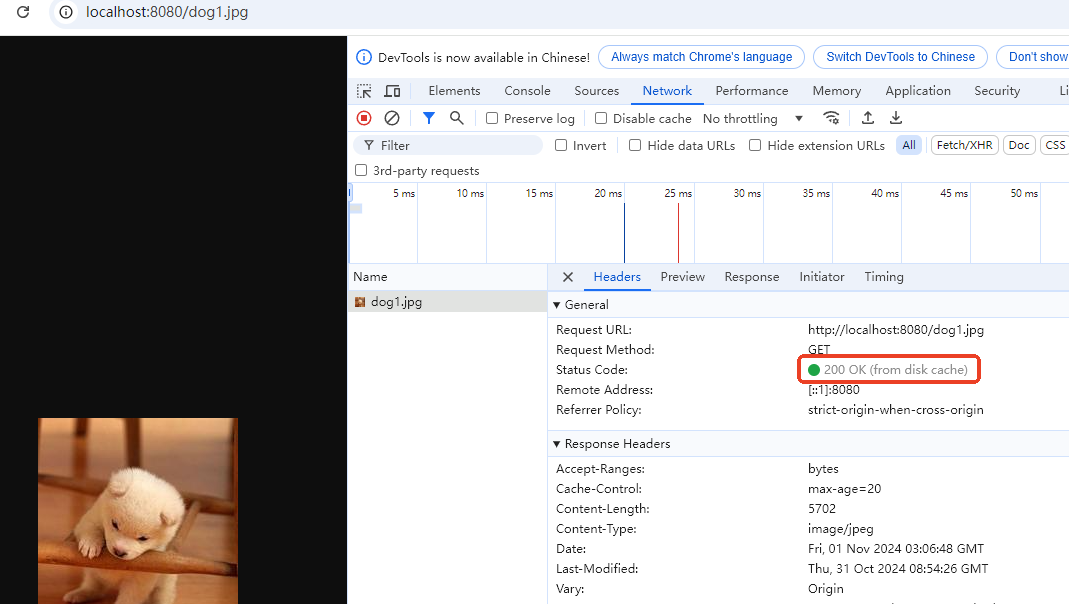Click import HAR file upload icon

868,118
